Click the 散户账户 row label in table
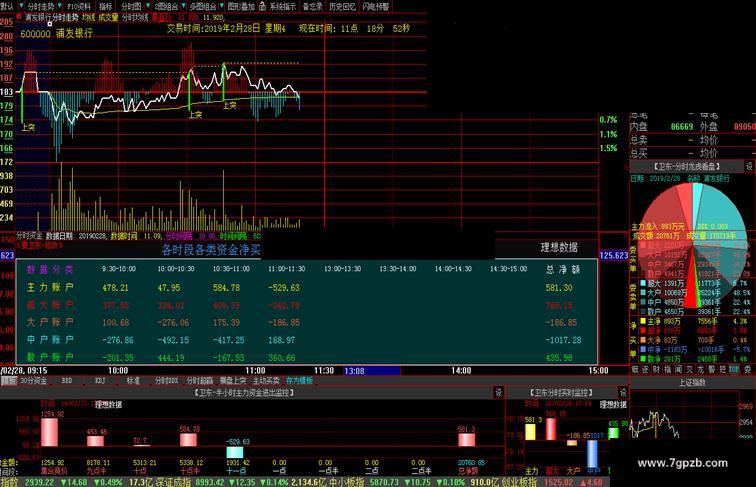Image resolution: width=756 pixels, height=487 pixels. [x=50, y=357]
